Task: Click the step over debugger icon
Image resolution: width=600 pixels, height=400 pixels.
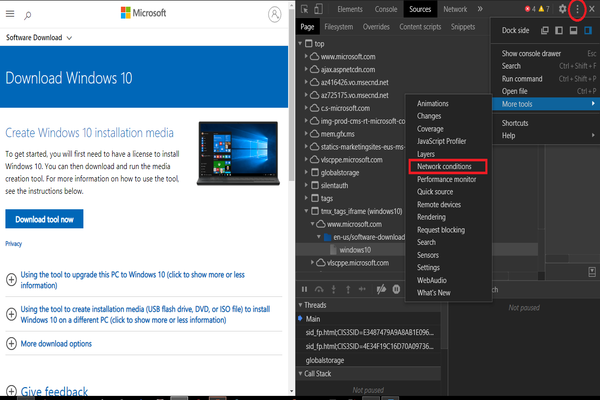Action: click(x=319, y=289)
